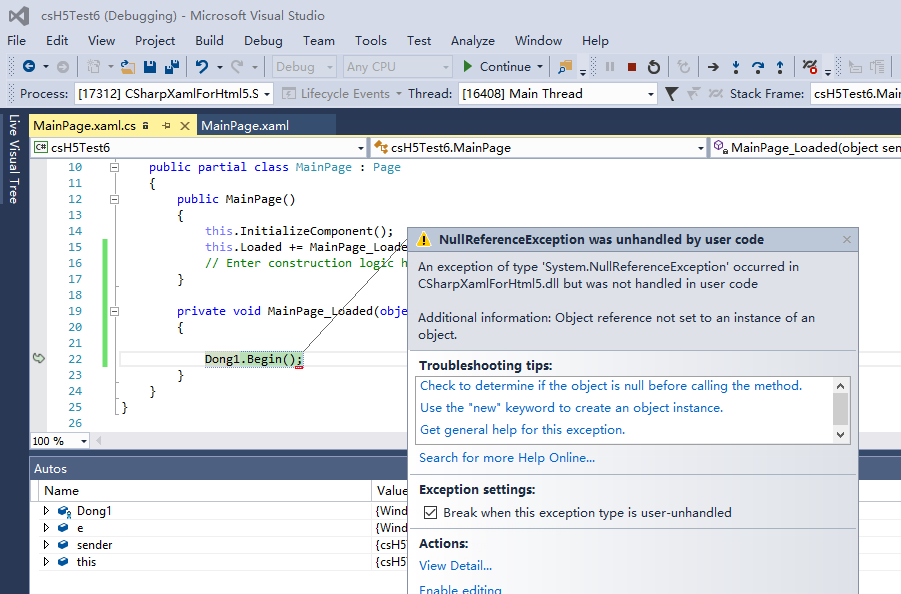Click the red Stop Debugging square

coord(632,67)
